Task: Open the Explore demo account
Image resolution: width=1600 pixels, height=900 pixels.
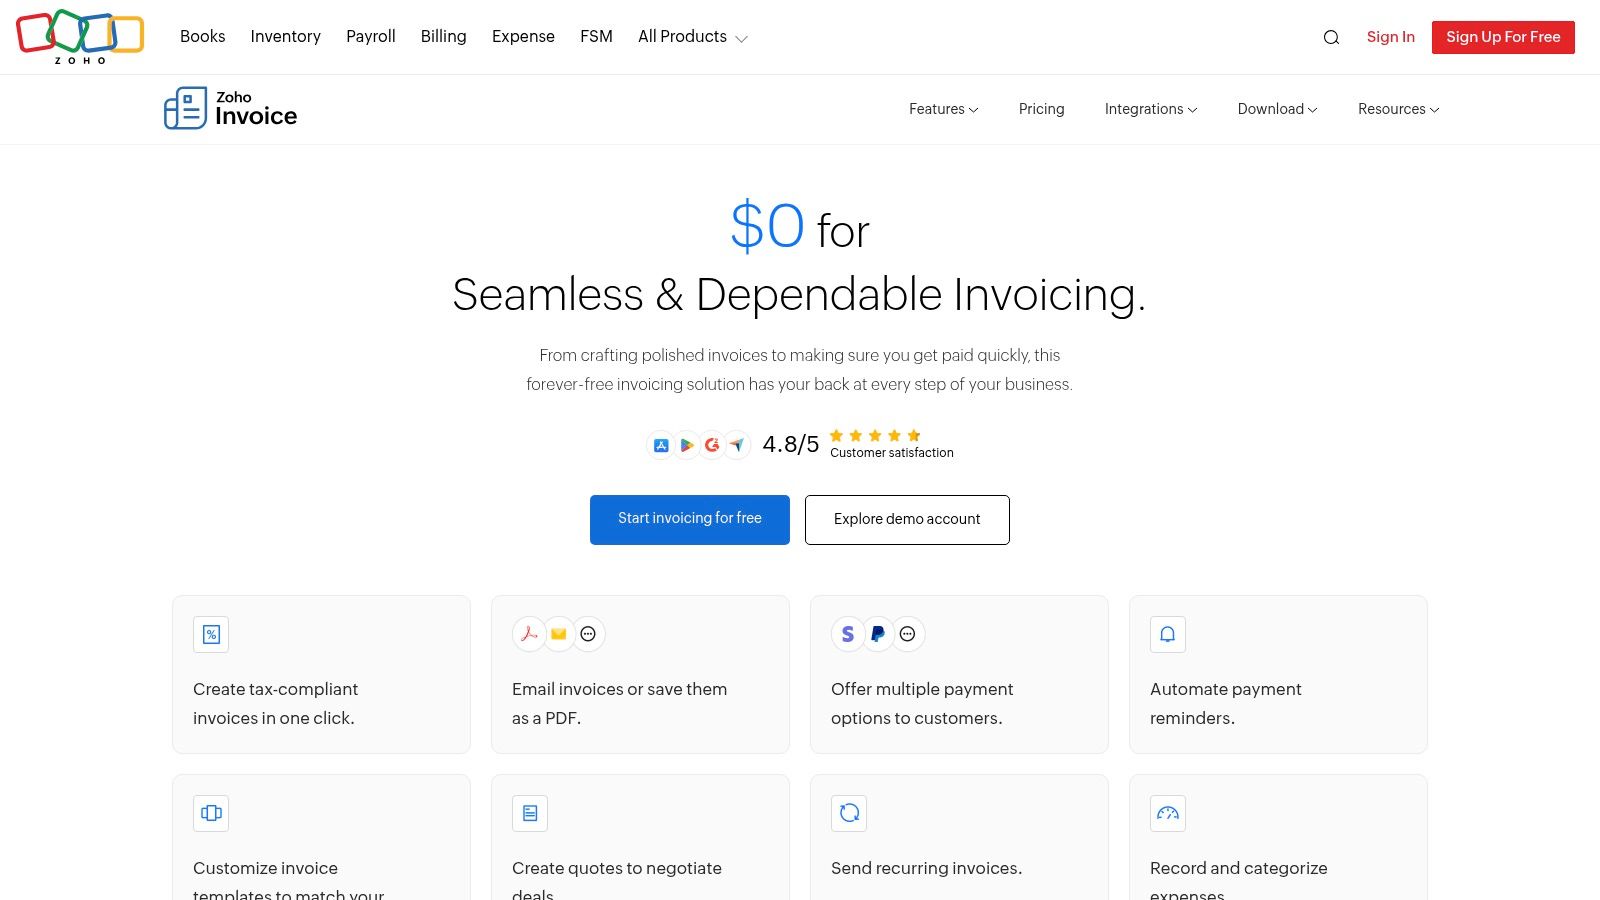Action: (906, 519)
